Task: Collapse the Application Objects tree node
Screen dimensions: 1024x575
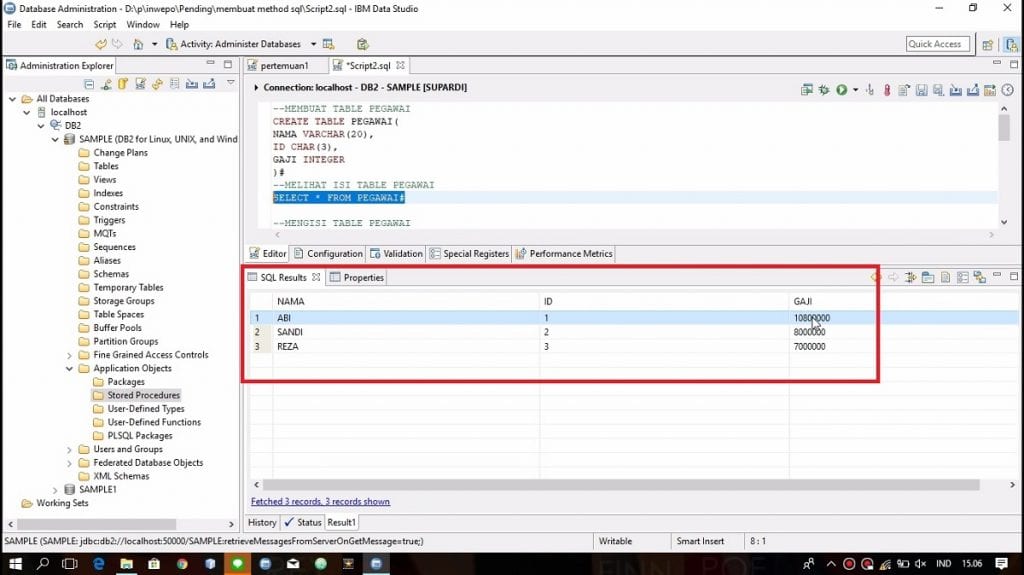Action: pos(69,368)
